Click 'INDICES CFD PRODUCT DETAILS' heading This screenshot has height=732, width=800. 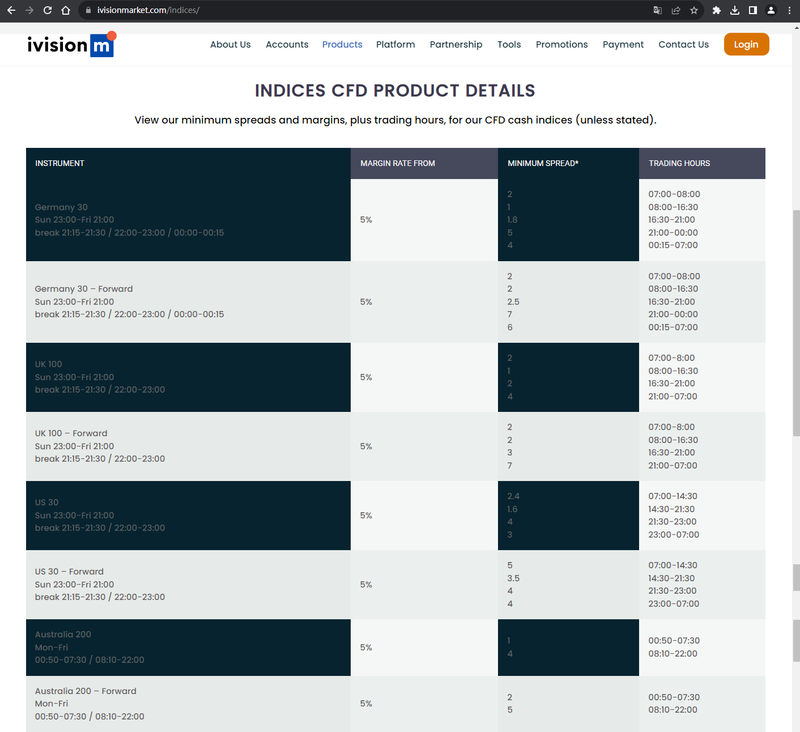(395, 91)
